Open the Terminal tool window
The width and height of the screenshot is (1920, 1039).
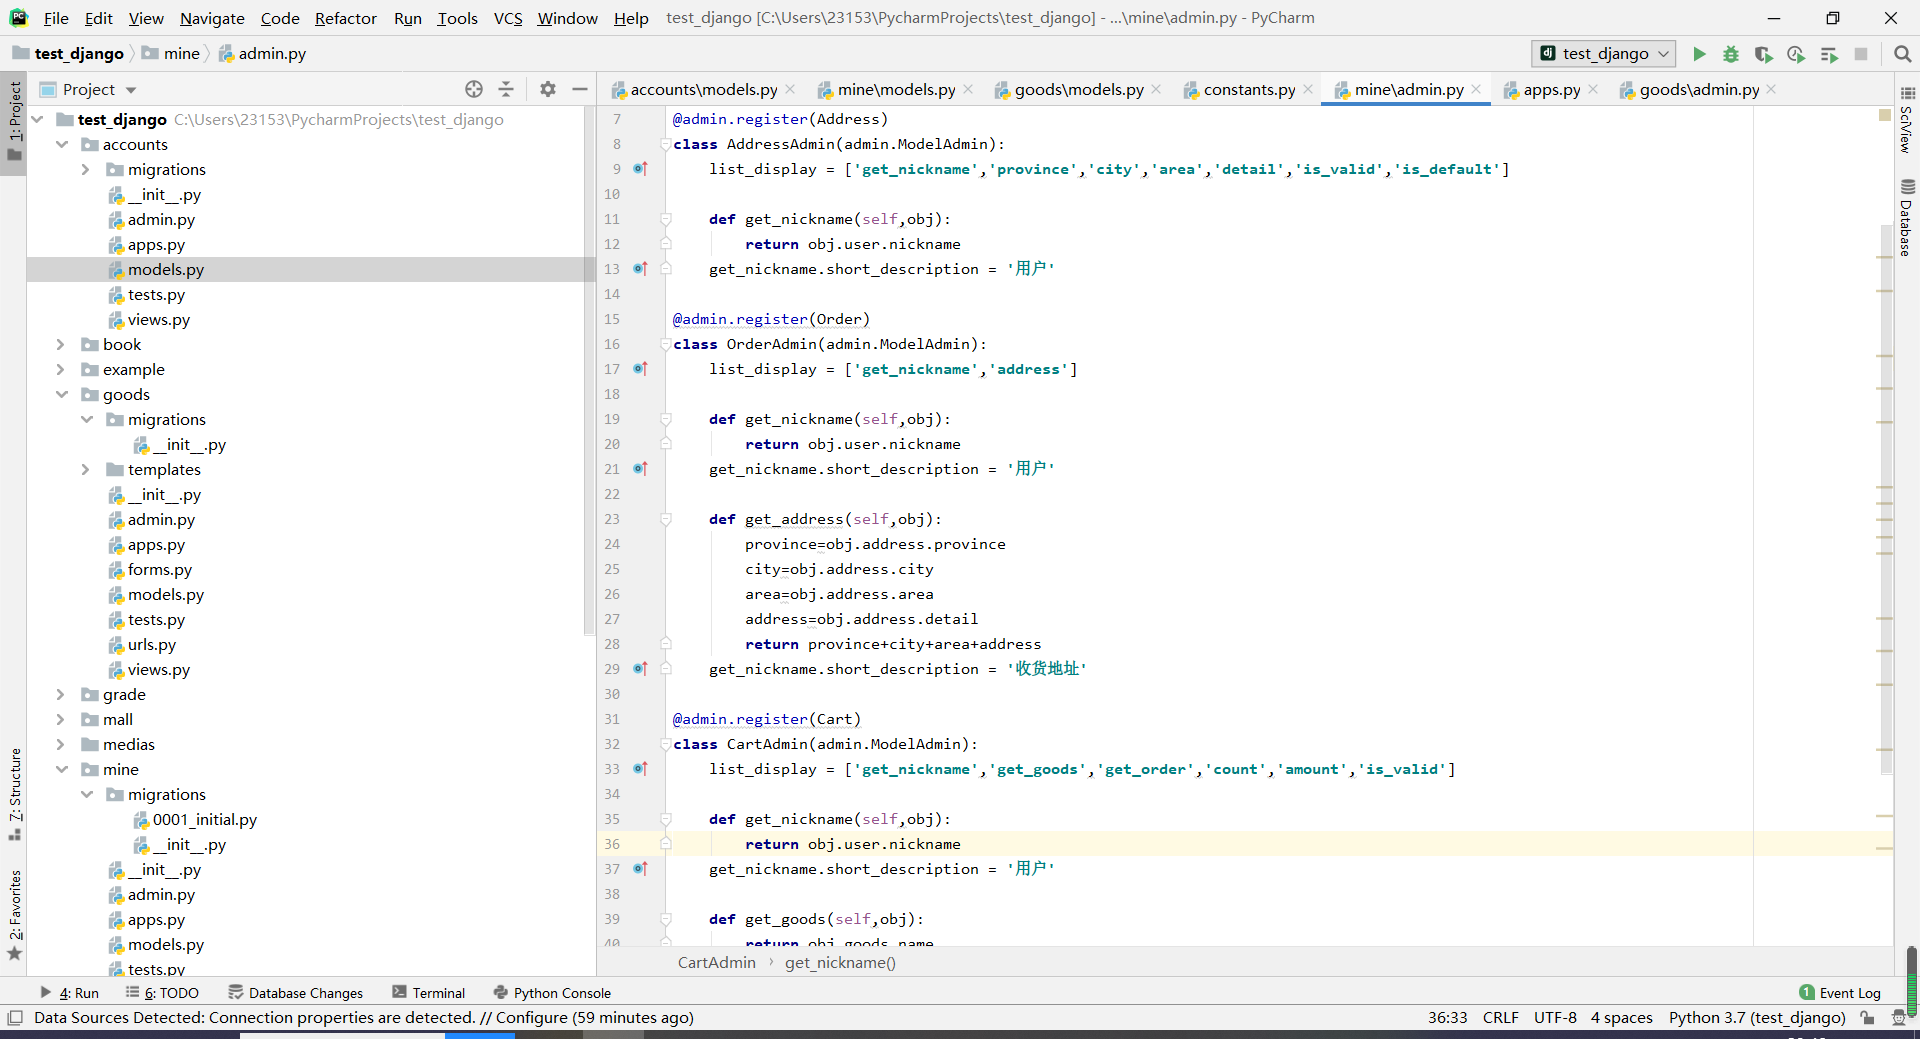coord(429,993)
